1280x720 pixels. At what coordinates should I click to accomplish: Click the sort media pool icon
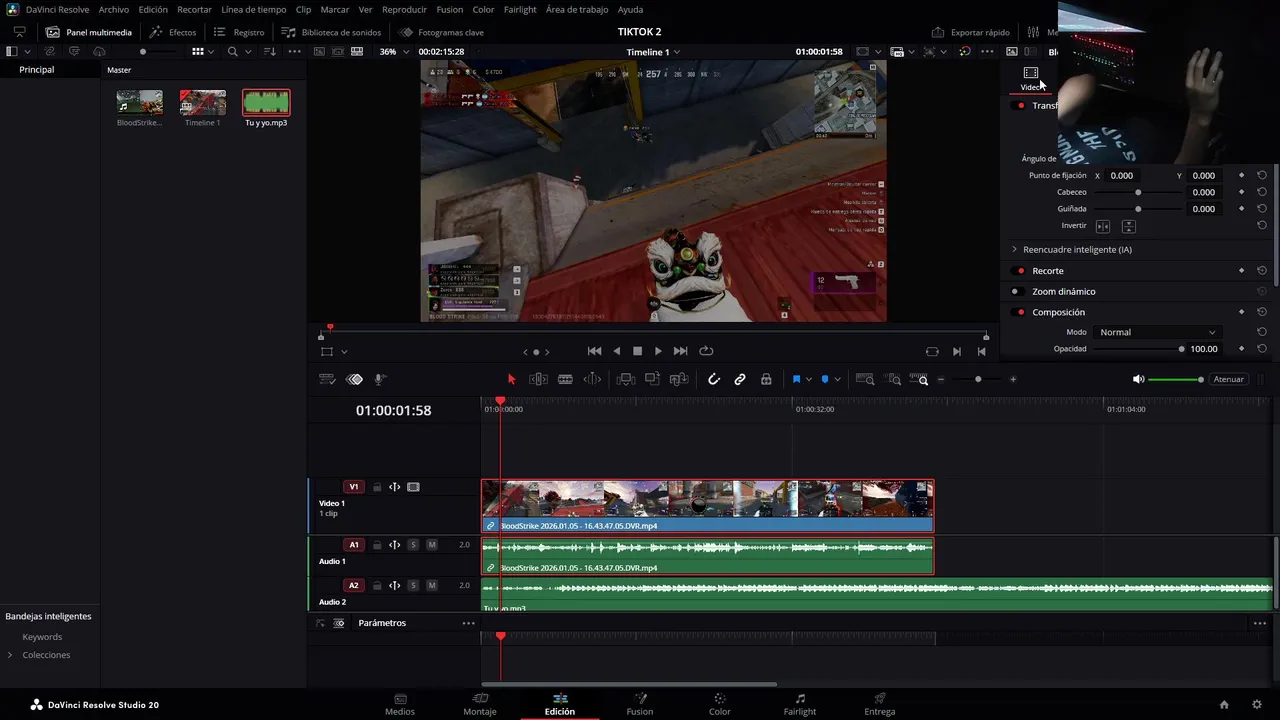pos(269,51)
